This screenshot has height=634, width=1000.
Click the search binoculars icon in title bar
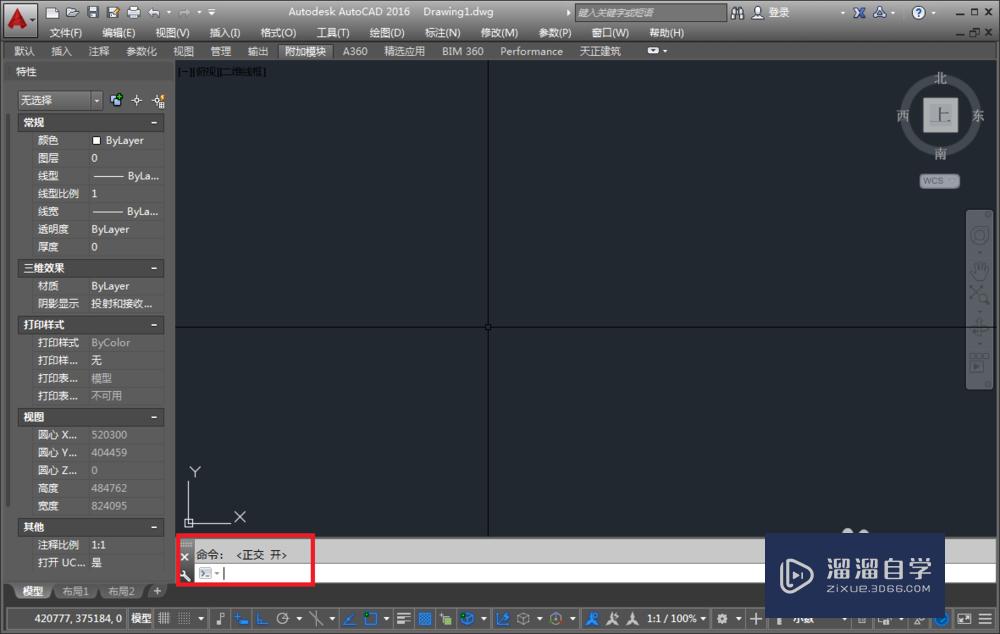[x=738, y=12]
